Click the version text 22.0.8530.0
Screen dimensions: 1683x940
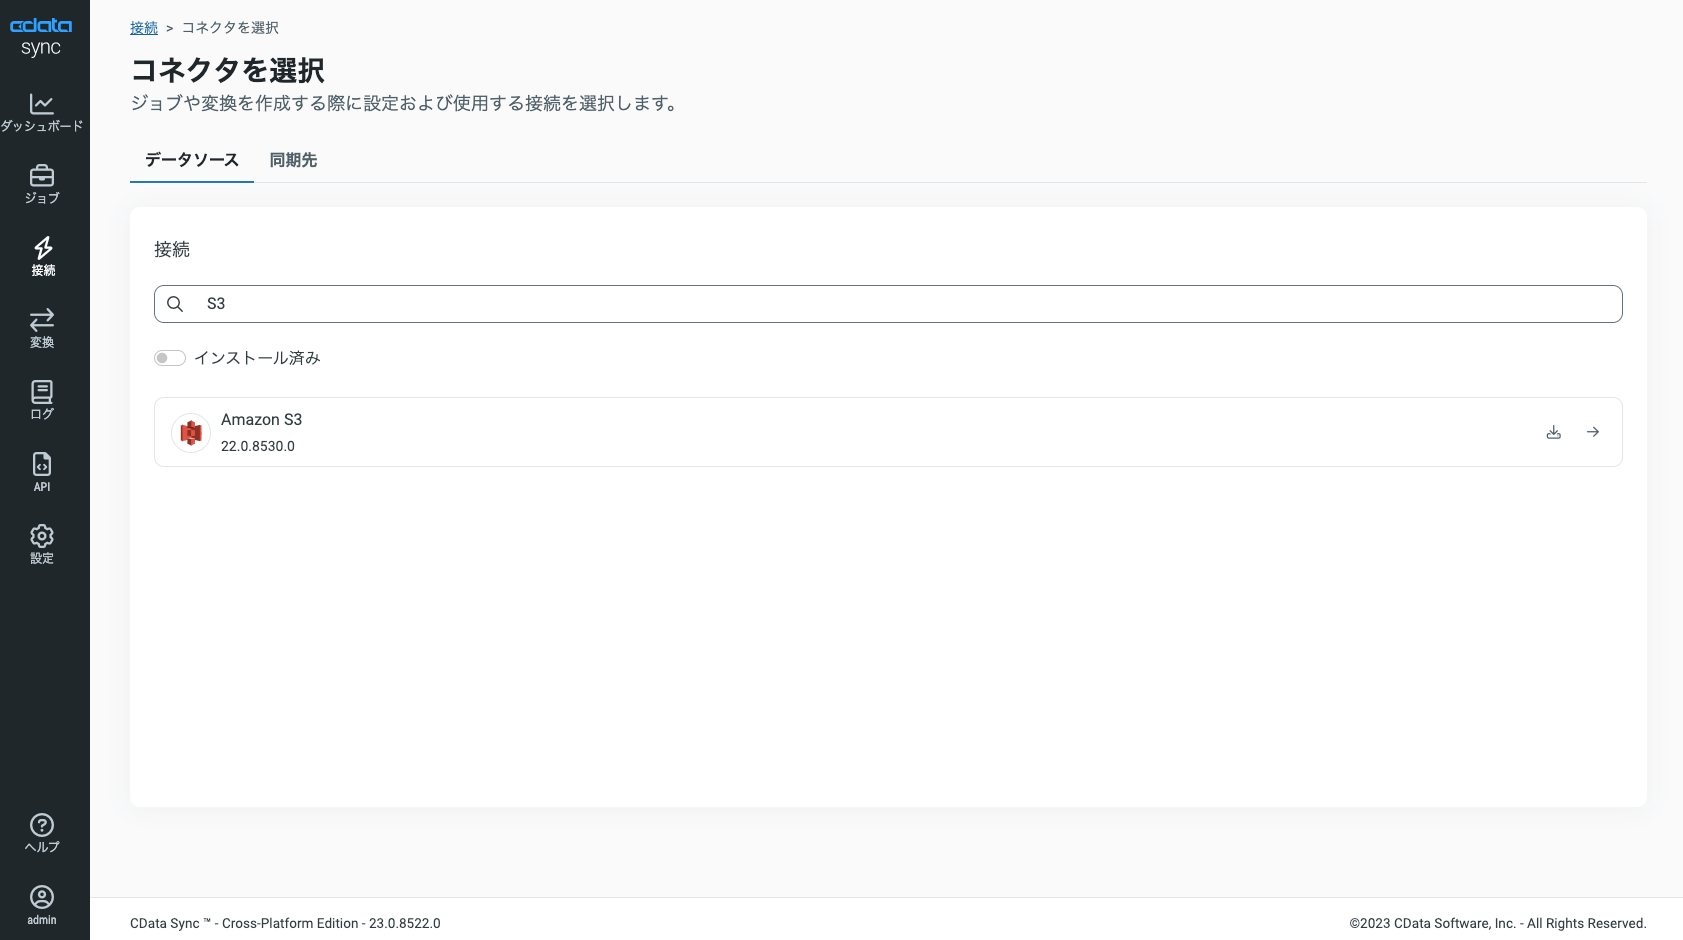258,446
